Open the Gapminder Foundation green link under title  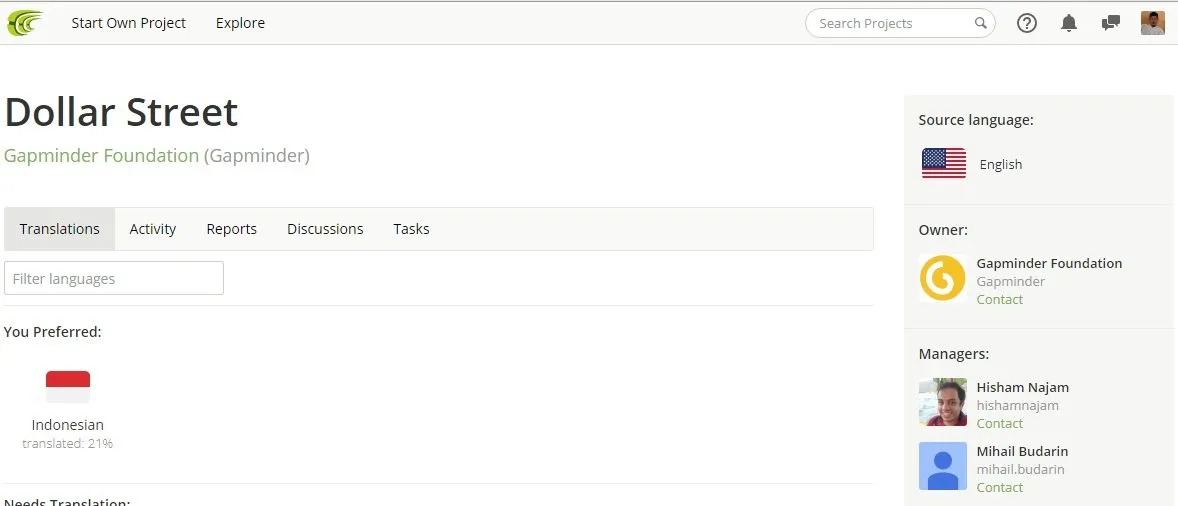101,156
